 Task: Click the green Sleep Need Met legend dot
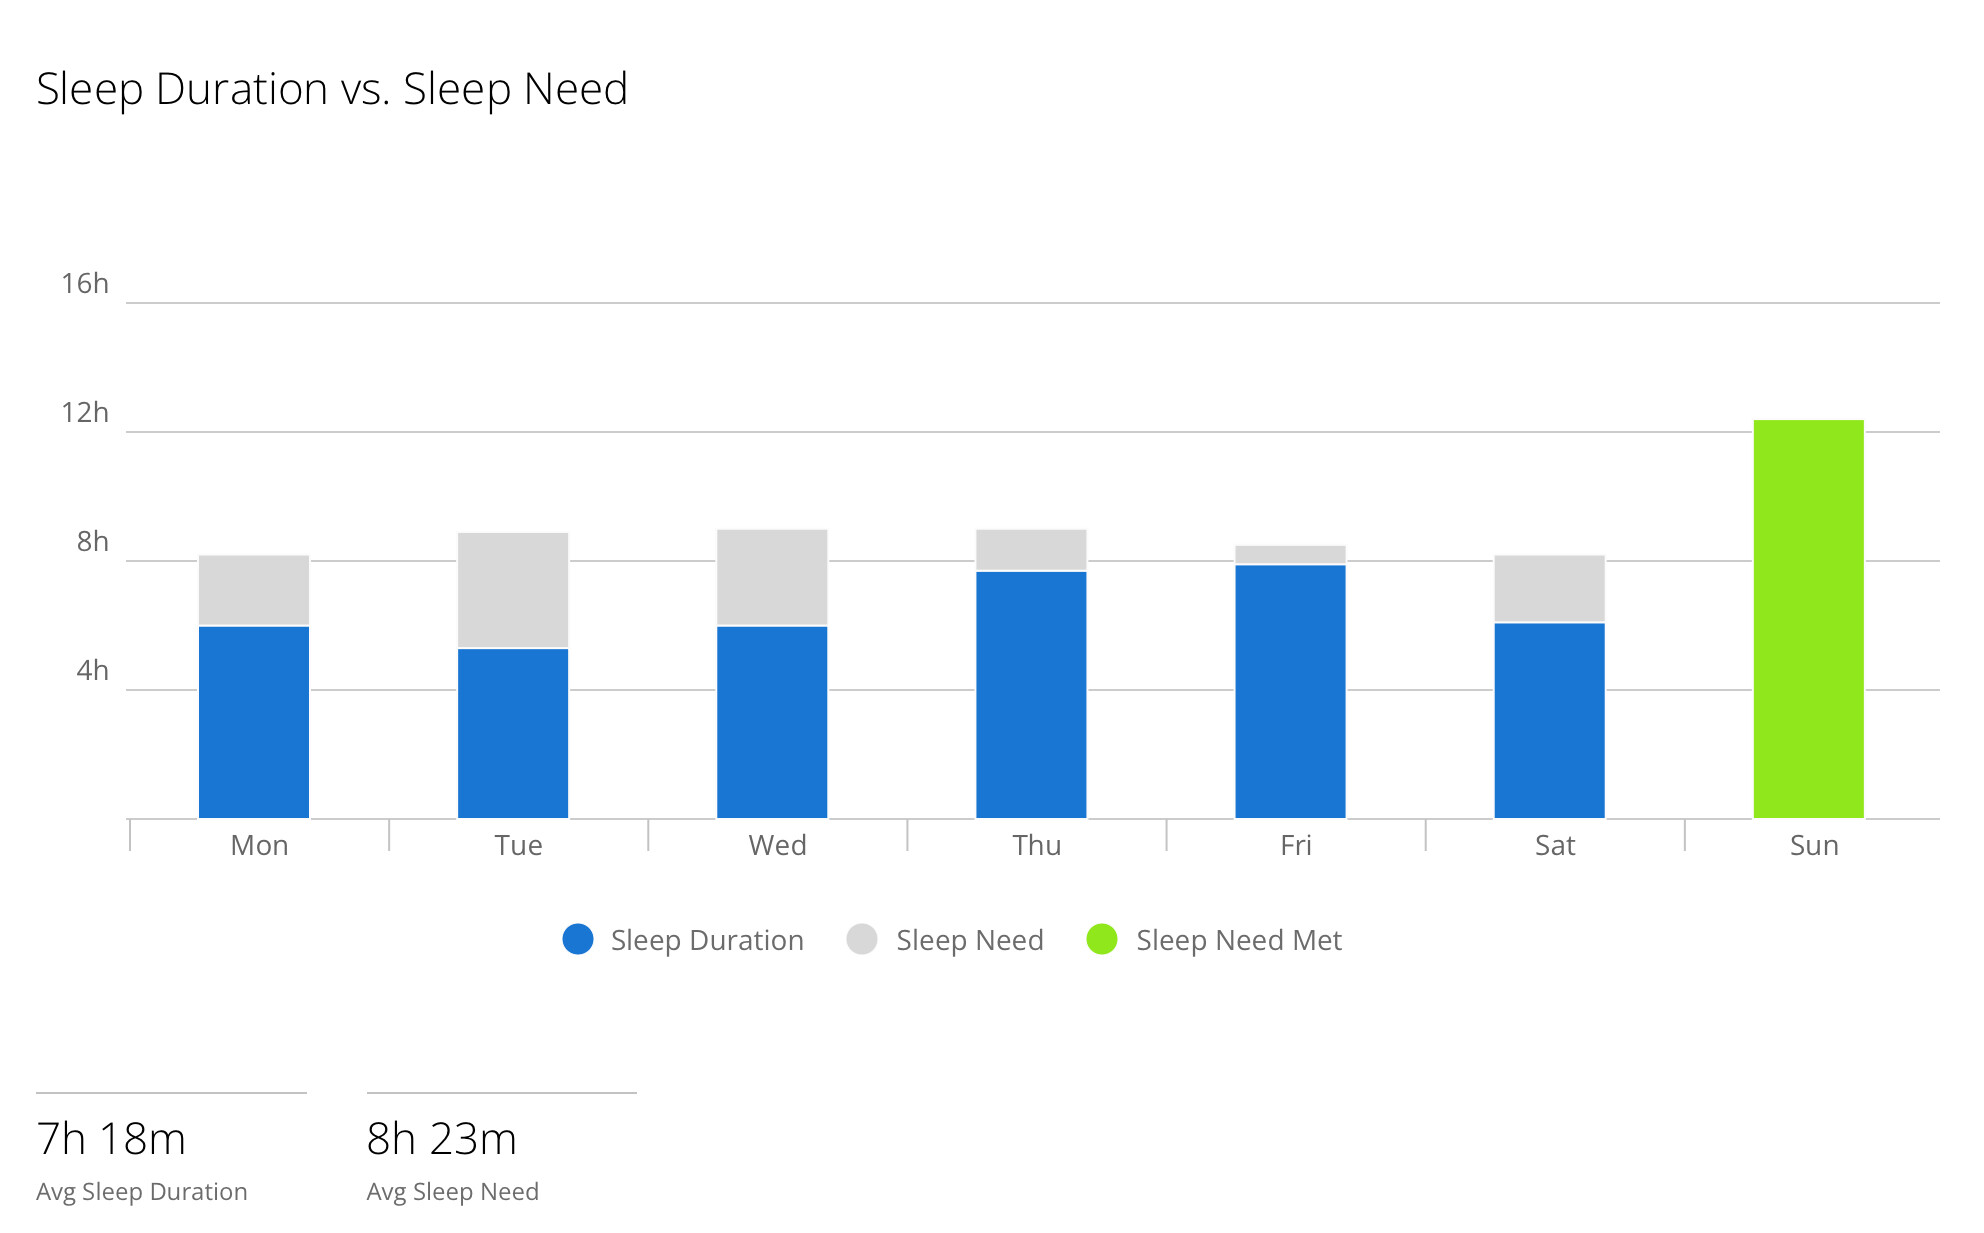pos(1101,939)
